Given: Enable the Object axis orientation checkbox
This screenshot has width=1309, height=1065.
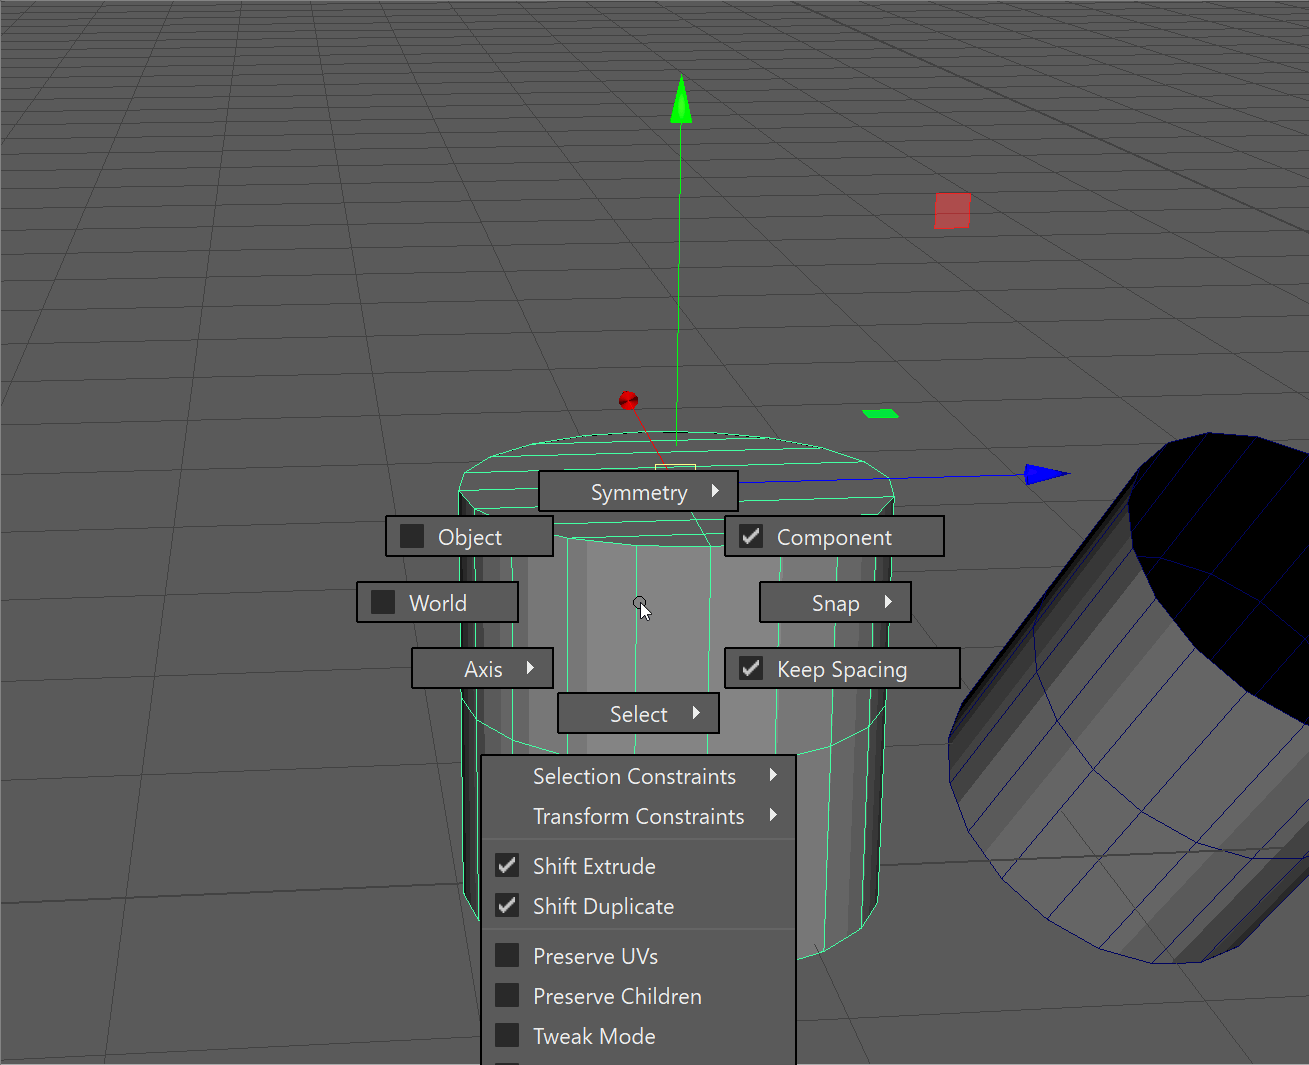Looking at the screenshot, I should (x=412, y=537).
